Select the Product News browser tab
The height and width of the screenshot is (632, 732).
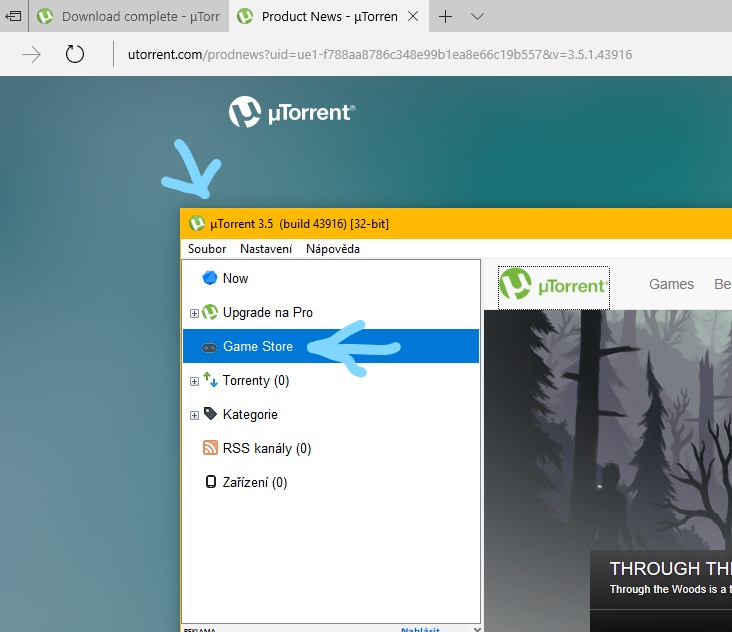pyautogui.click(x=329, y=16)
